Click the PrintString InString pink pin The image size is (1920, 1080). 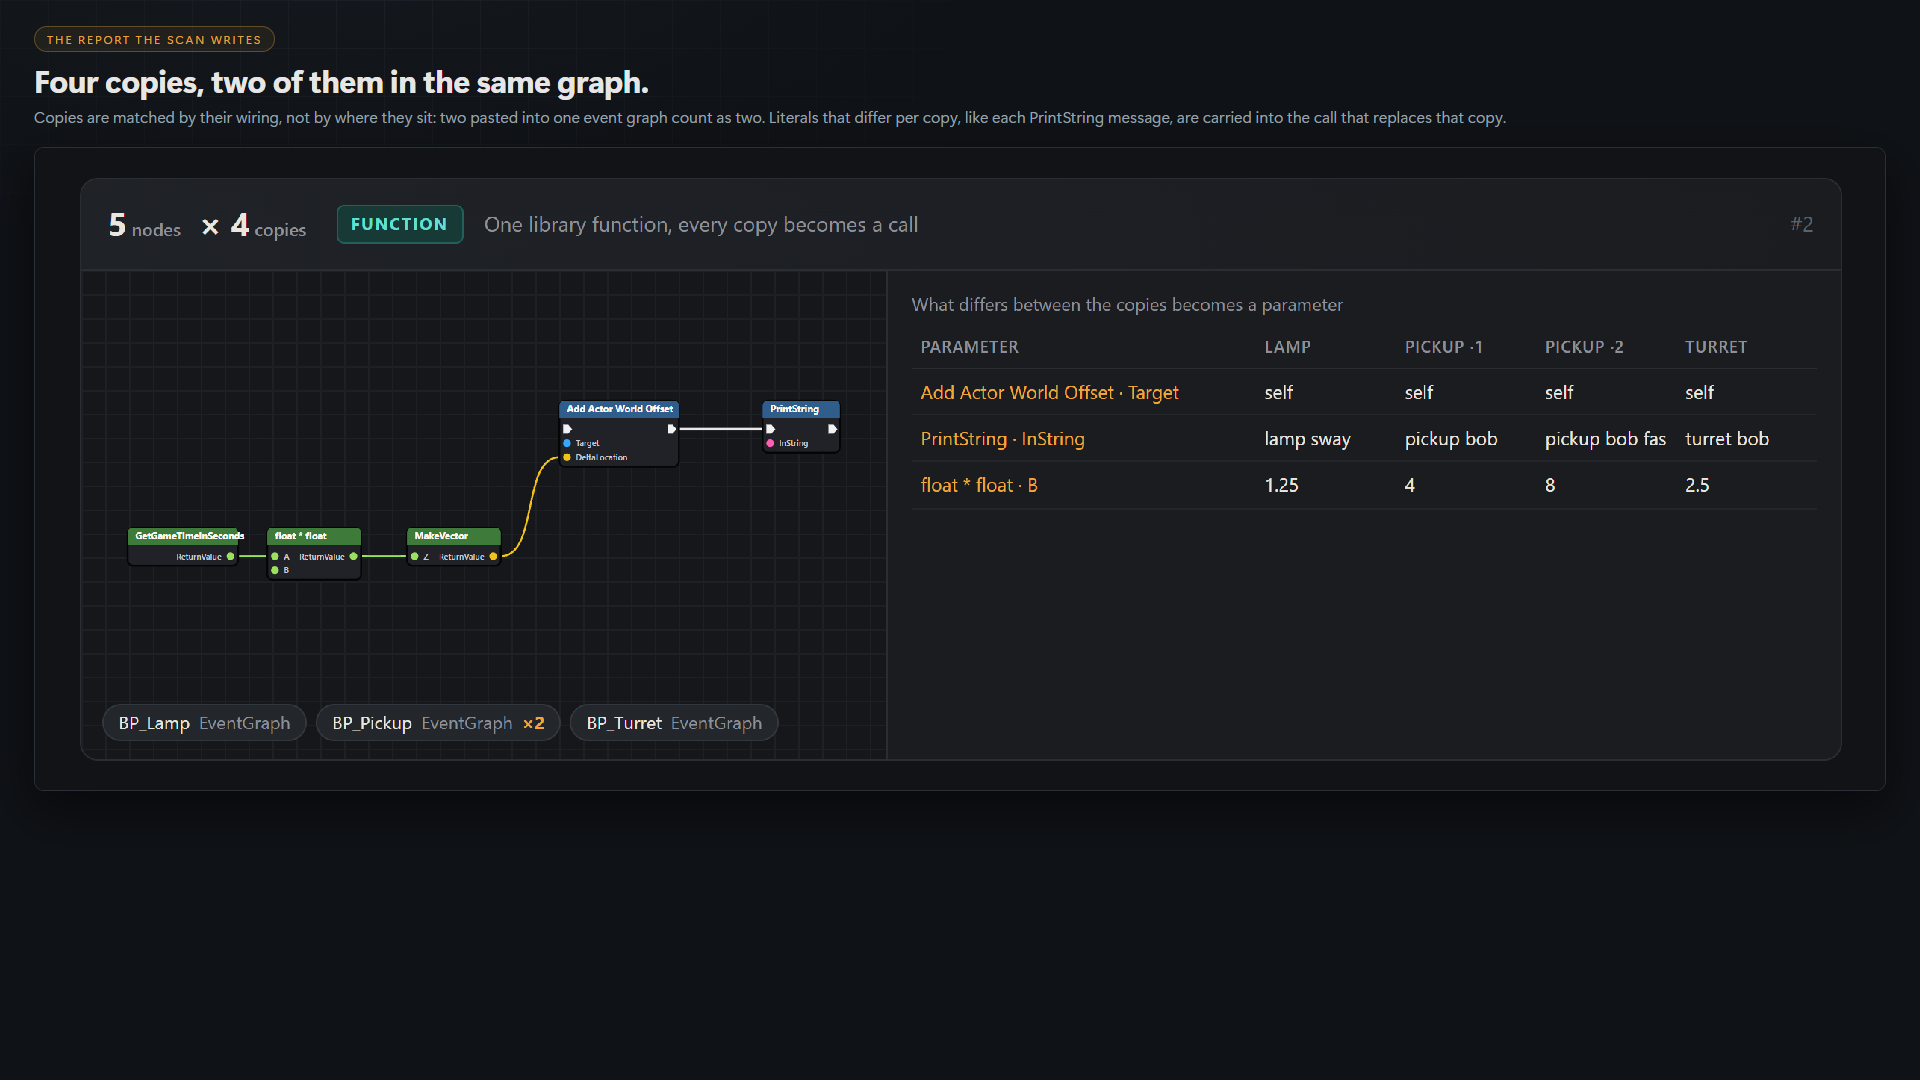click(770, 443)
